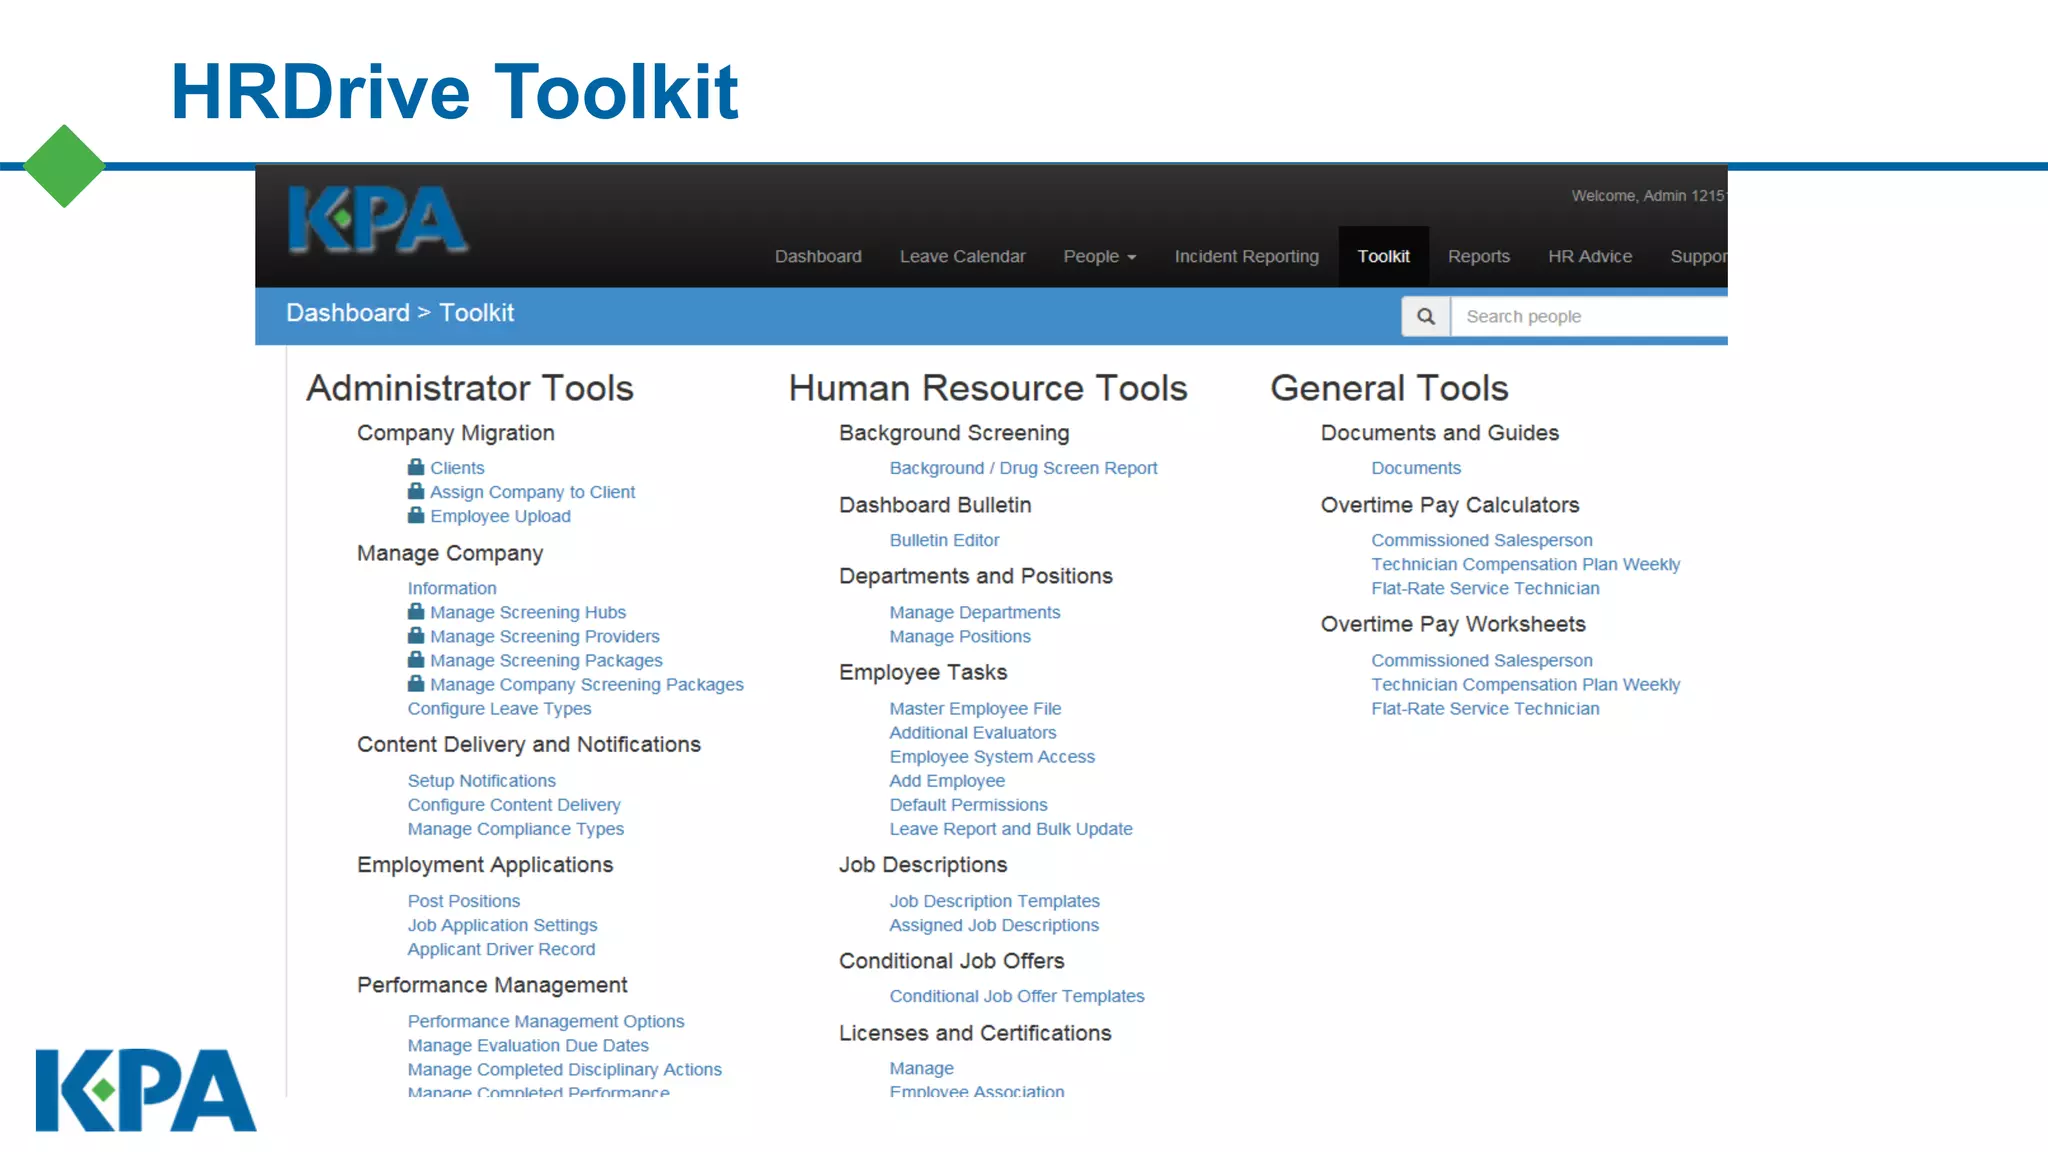This screenshot has width=2048, height=1152.
Task: Click the KPA logo in the header bar
Action: coord(377,220)
